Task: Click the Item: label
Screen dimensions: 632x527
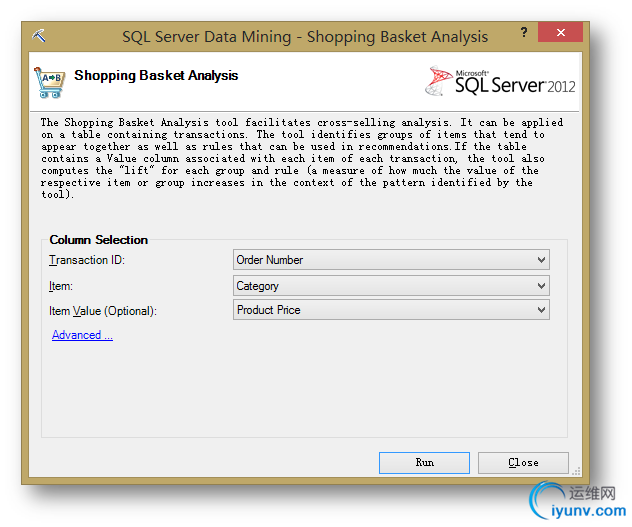Action: point(61,286)
